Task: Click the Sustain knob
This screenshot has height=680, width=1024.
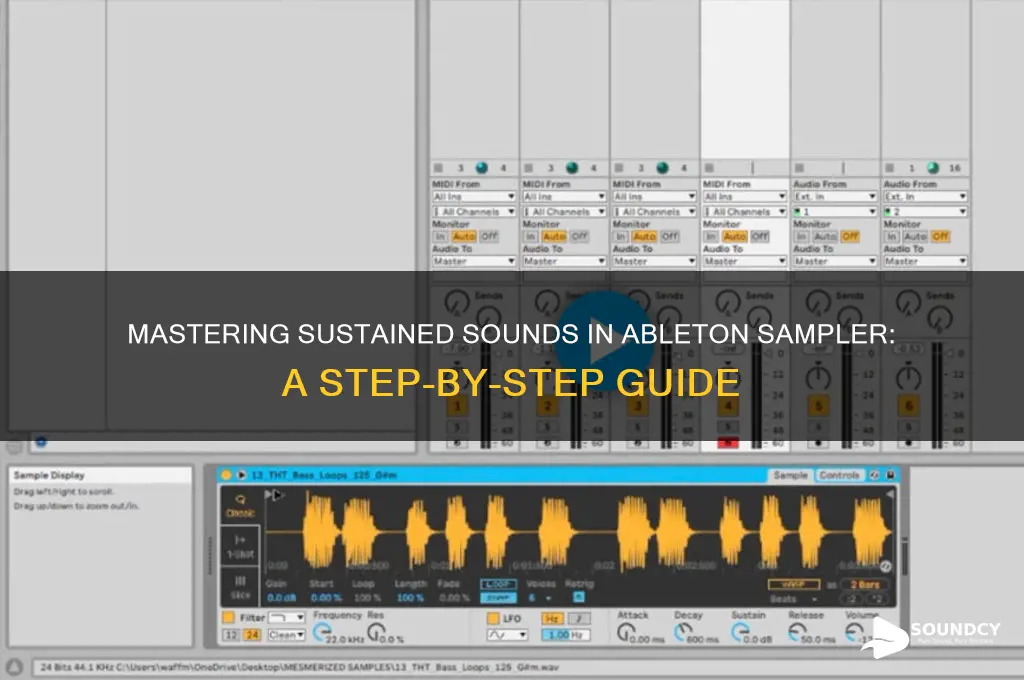Action: click(739, 631)
